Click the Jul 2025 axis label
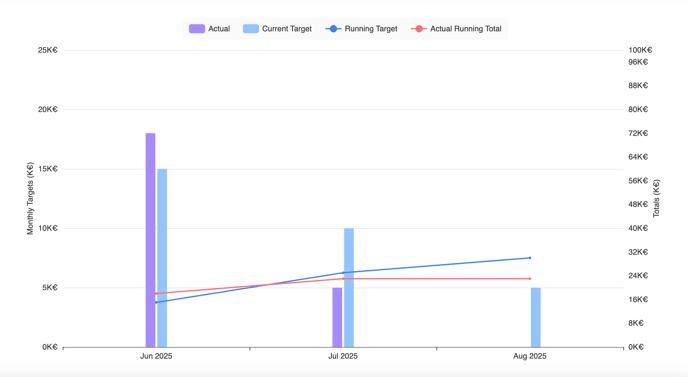This screenshot has height=377, width=688. 343,356
